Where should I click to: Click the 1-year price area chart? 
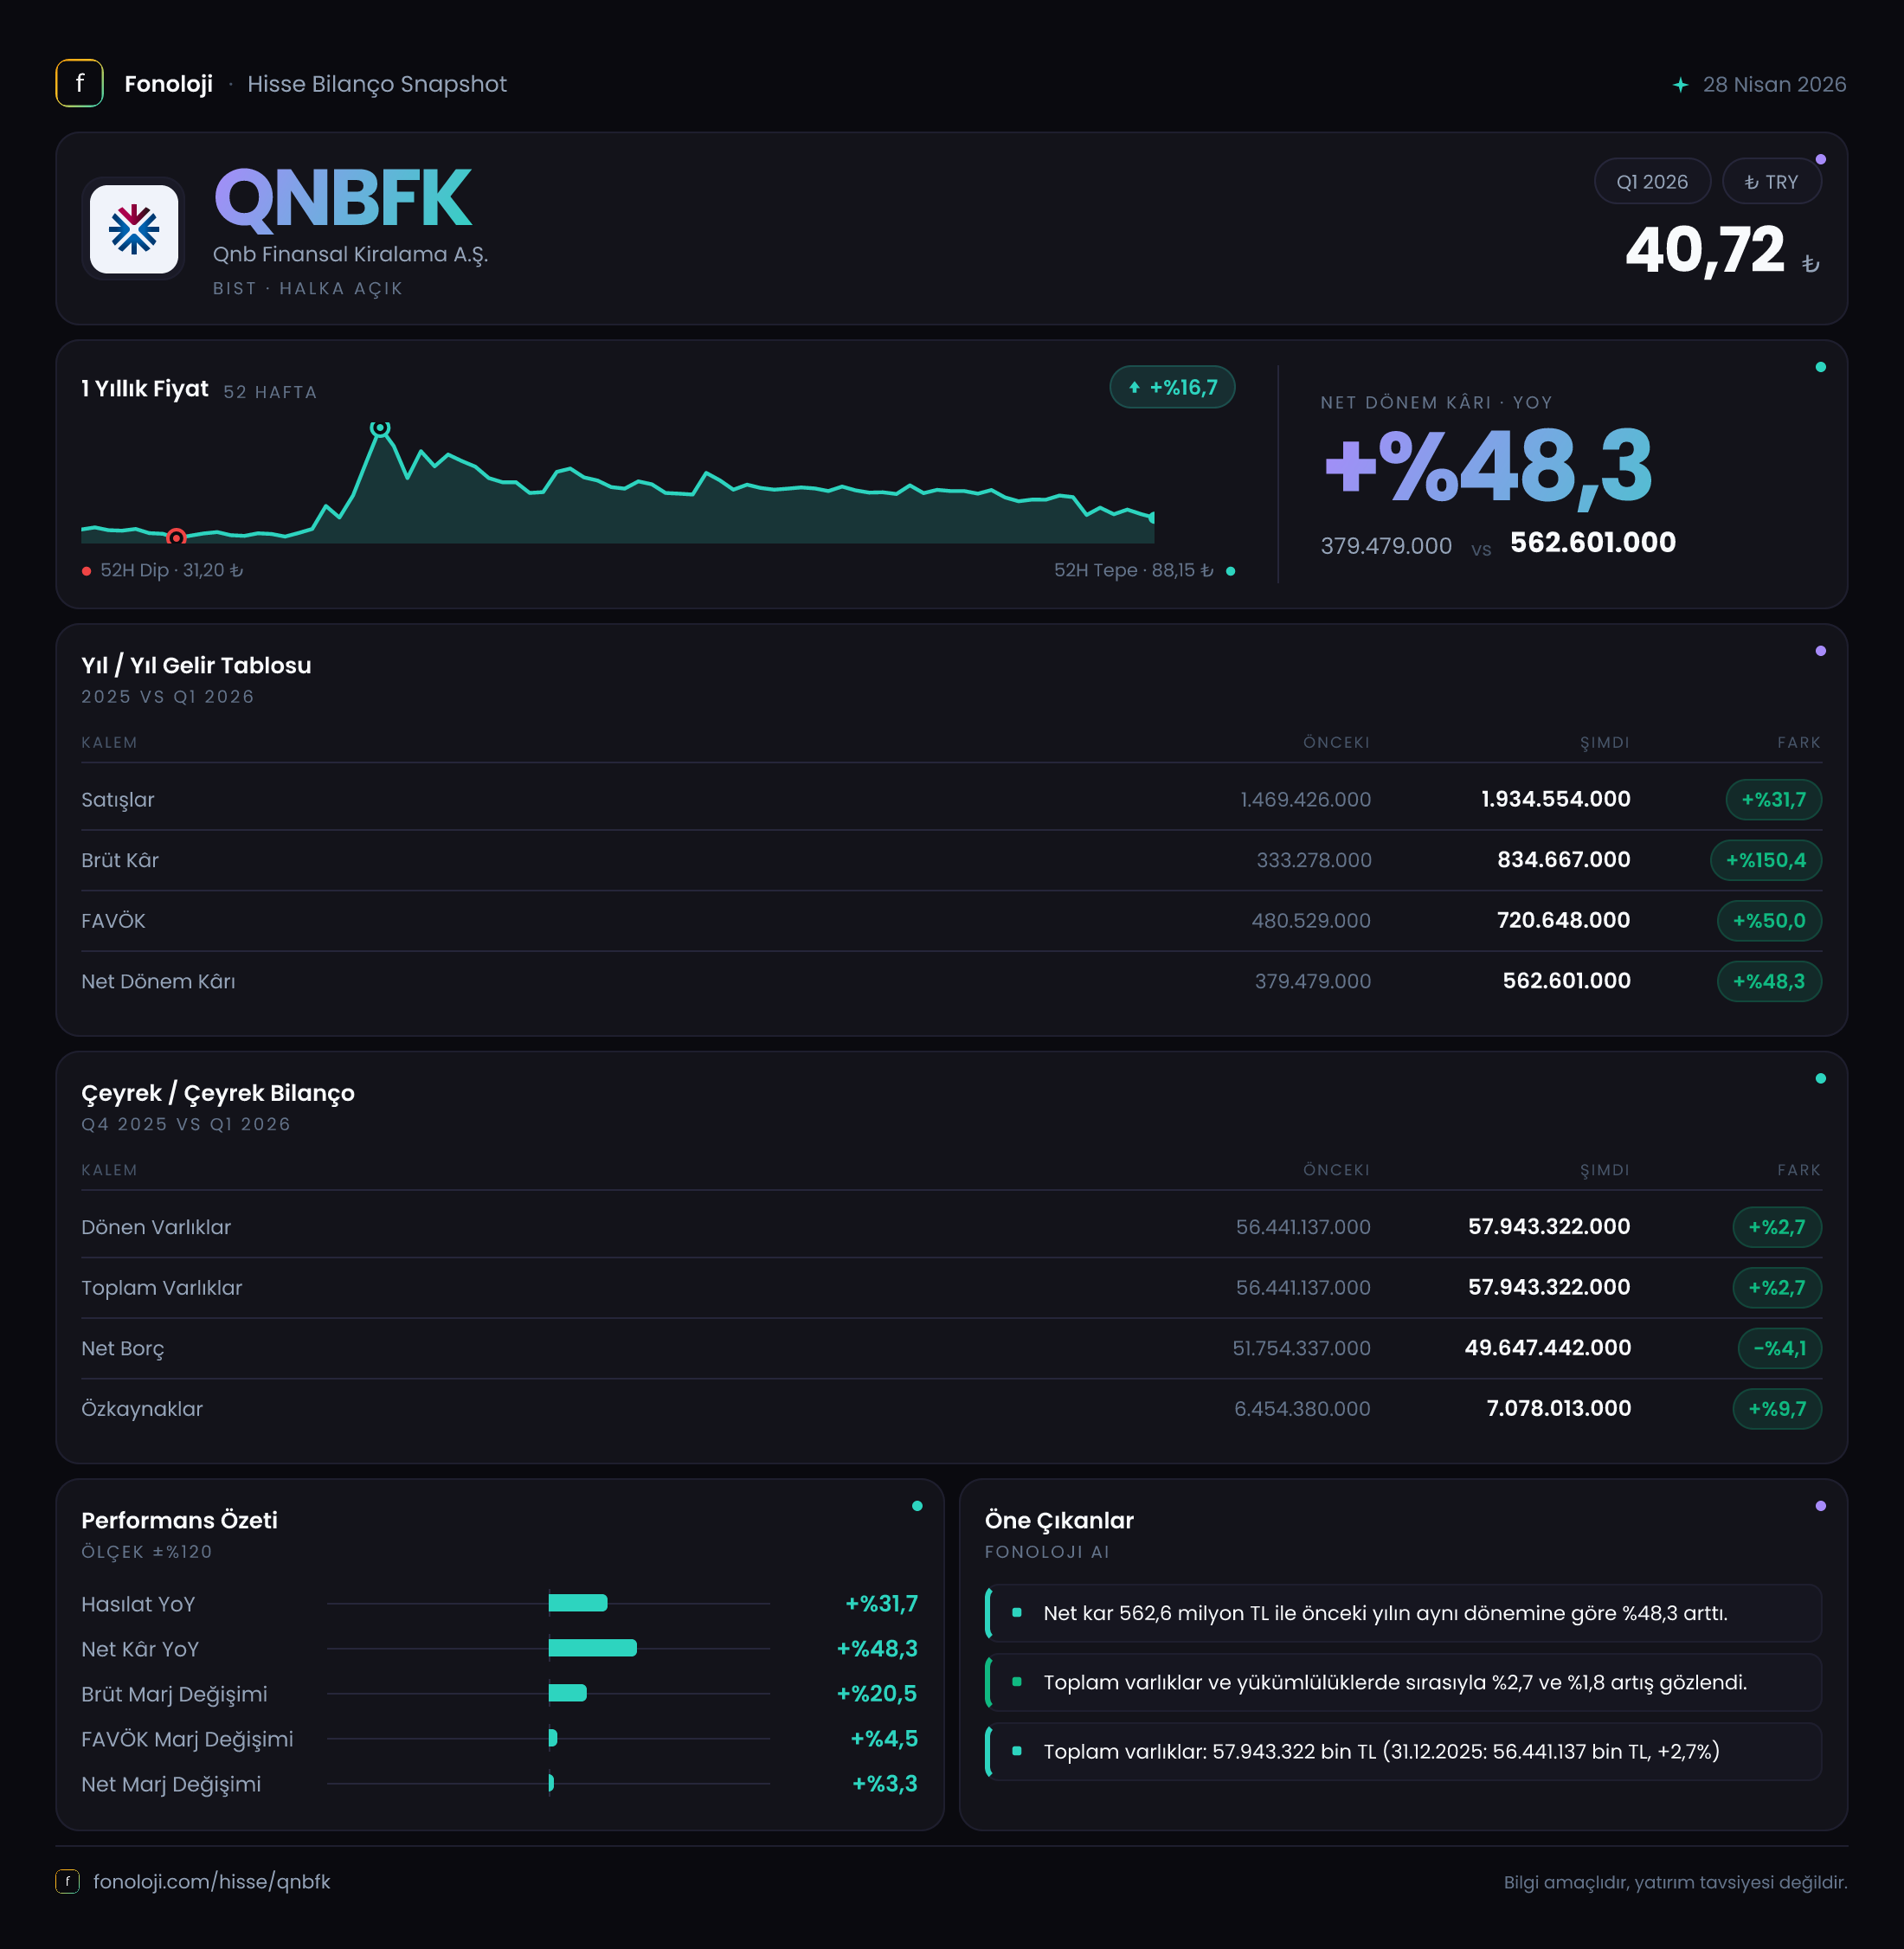pos(617,485)
